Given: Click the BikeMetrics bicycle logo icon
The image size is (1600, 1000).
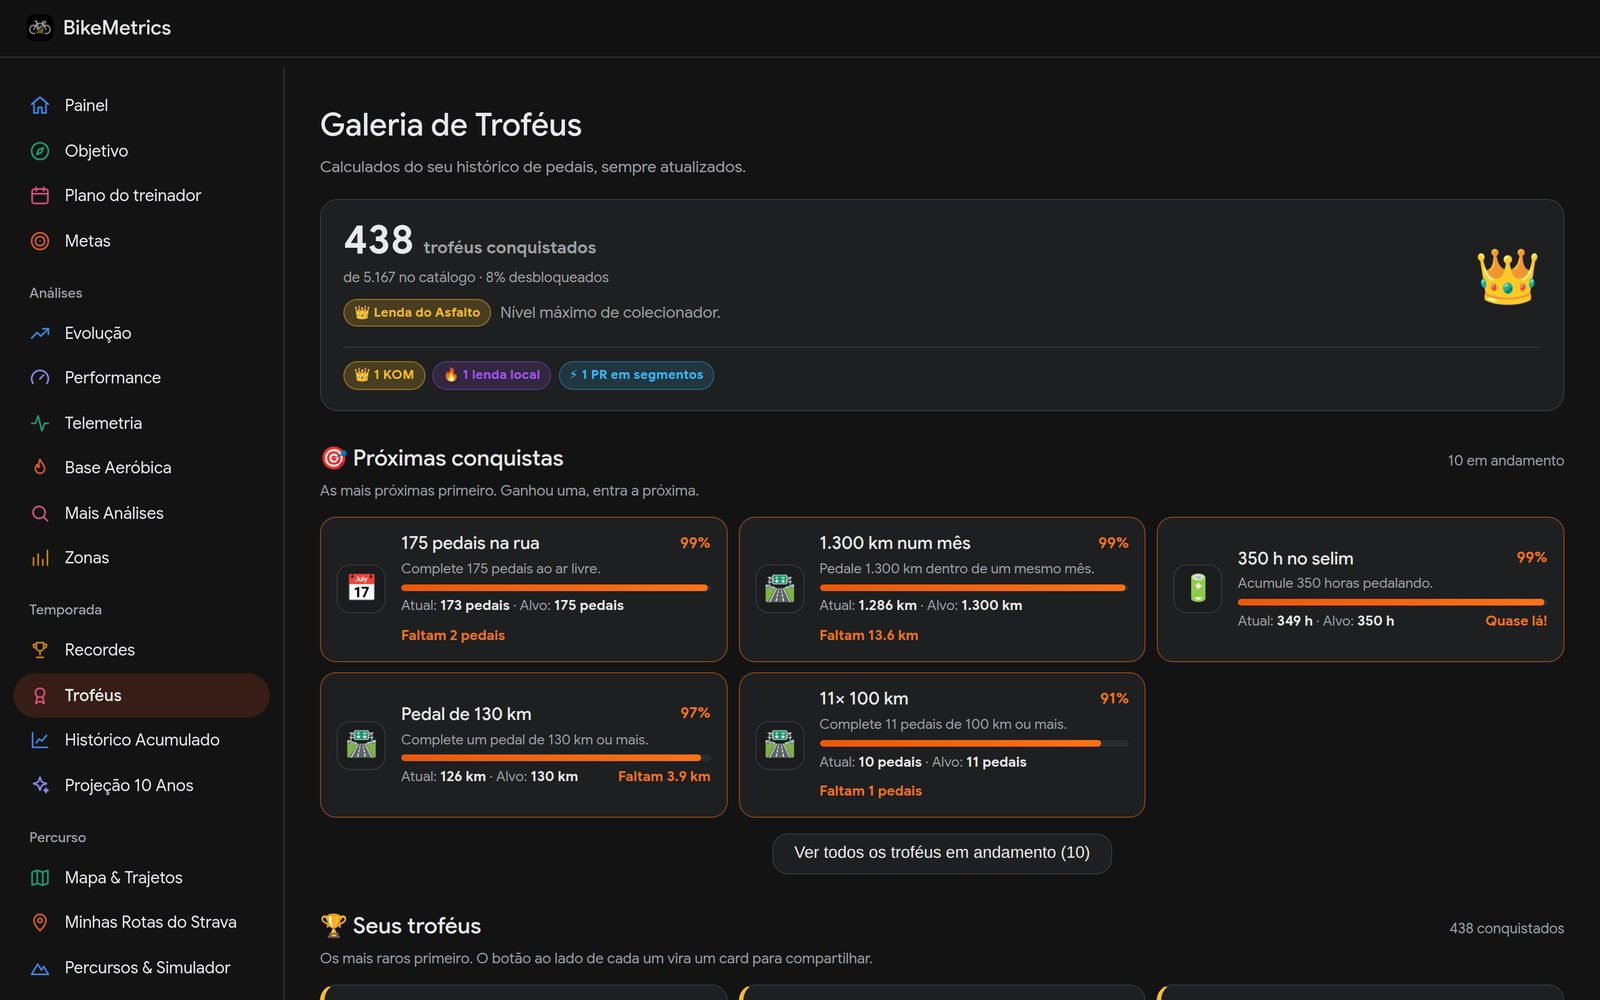Looking at the screenshot, I should click(x=40, y=28).
